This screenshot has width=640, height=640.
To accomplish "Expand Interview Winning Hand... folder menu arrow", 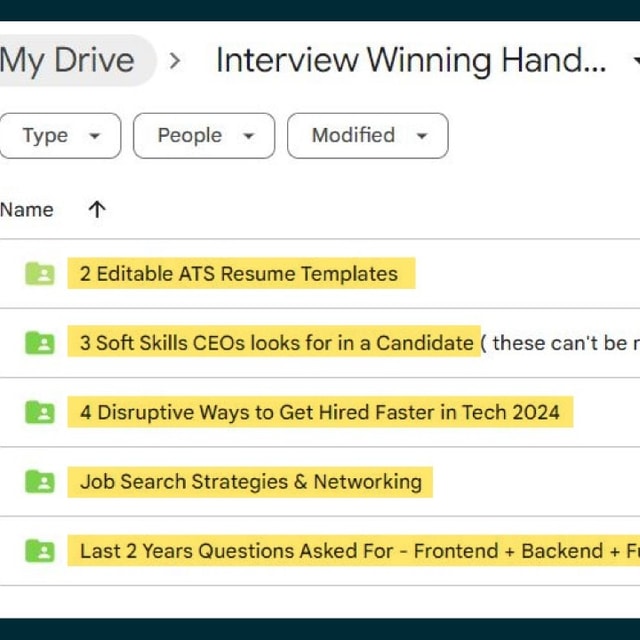I will point(634,61).
